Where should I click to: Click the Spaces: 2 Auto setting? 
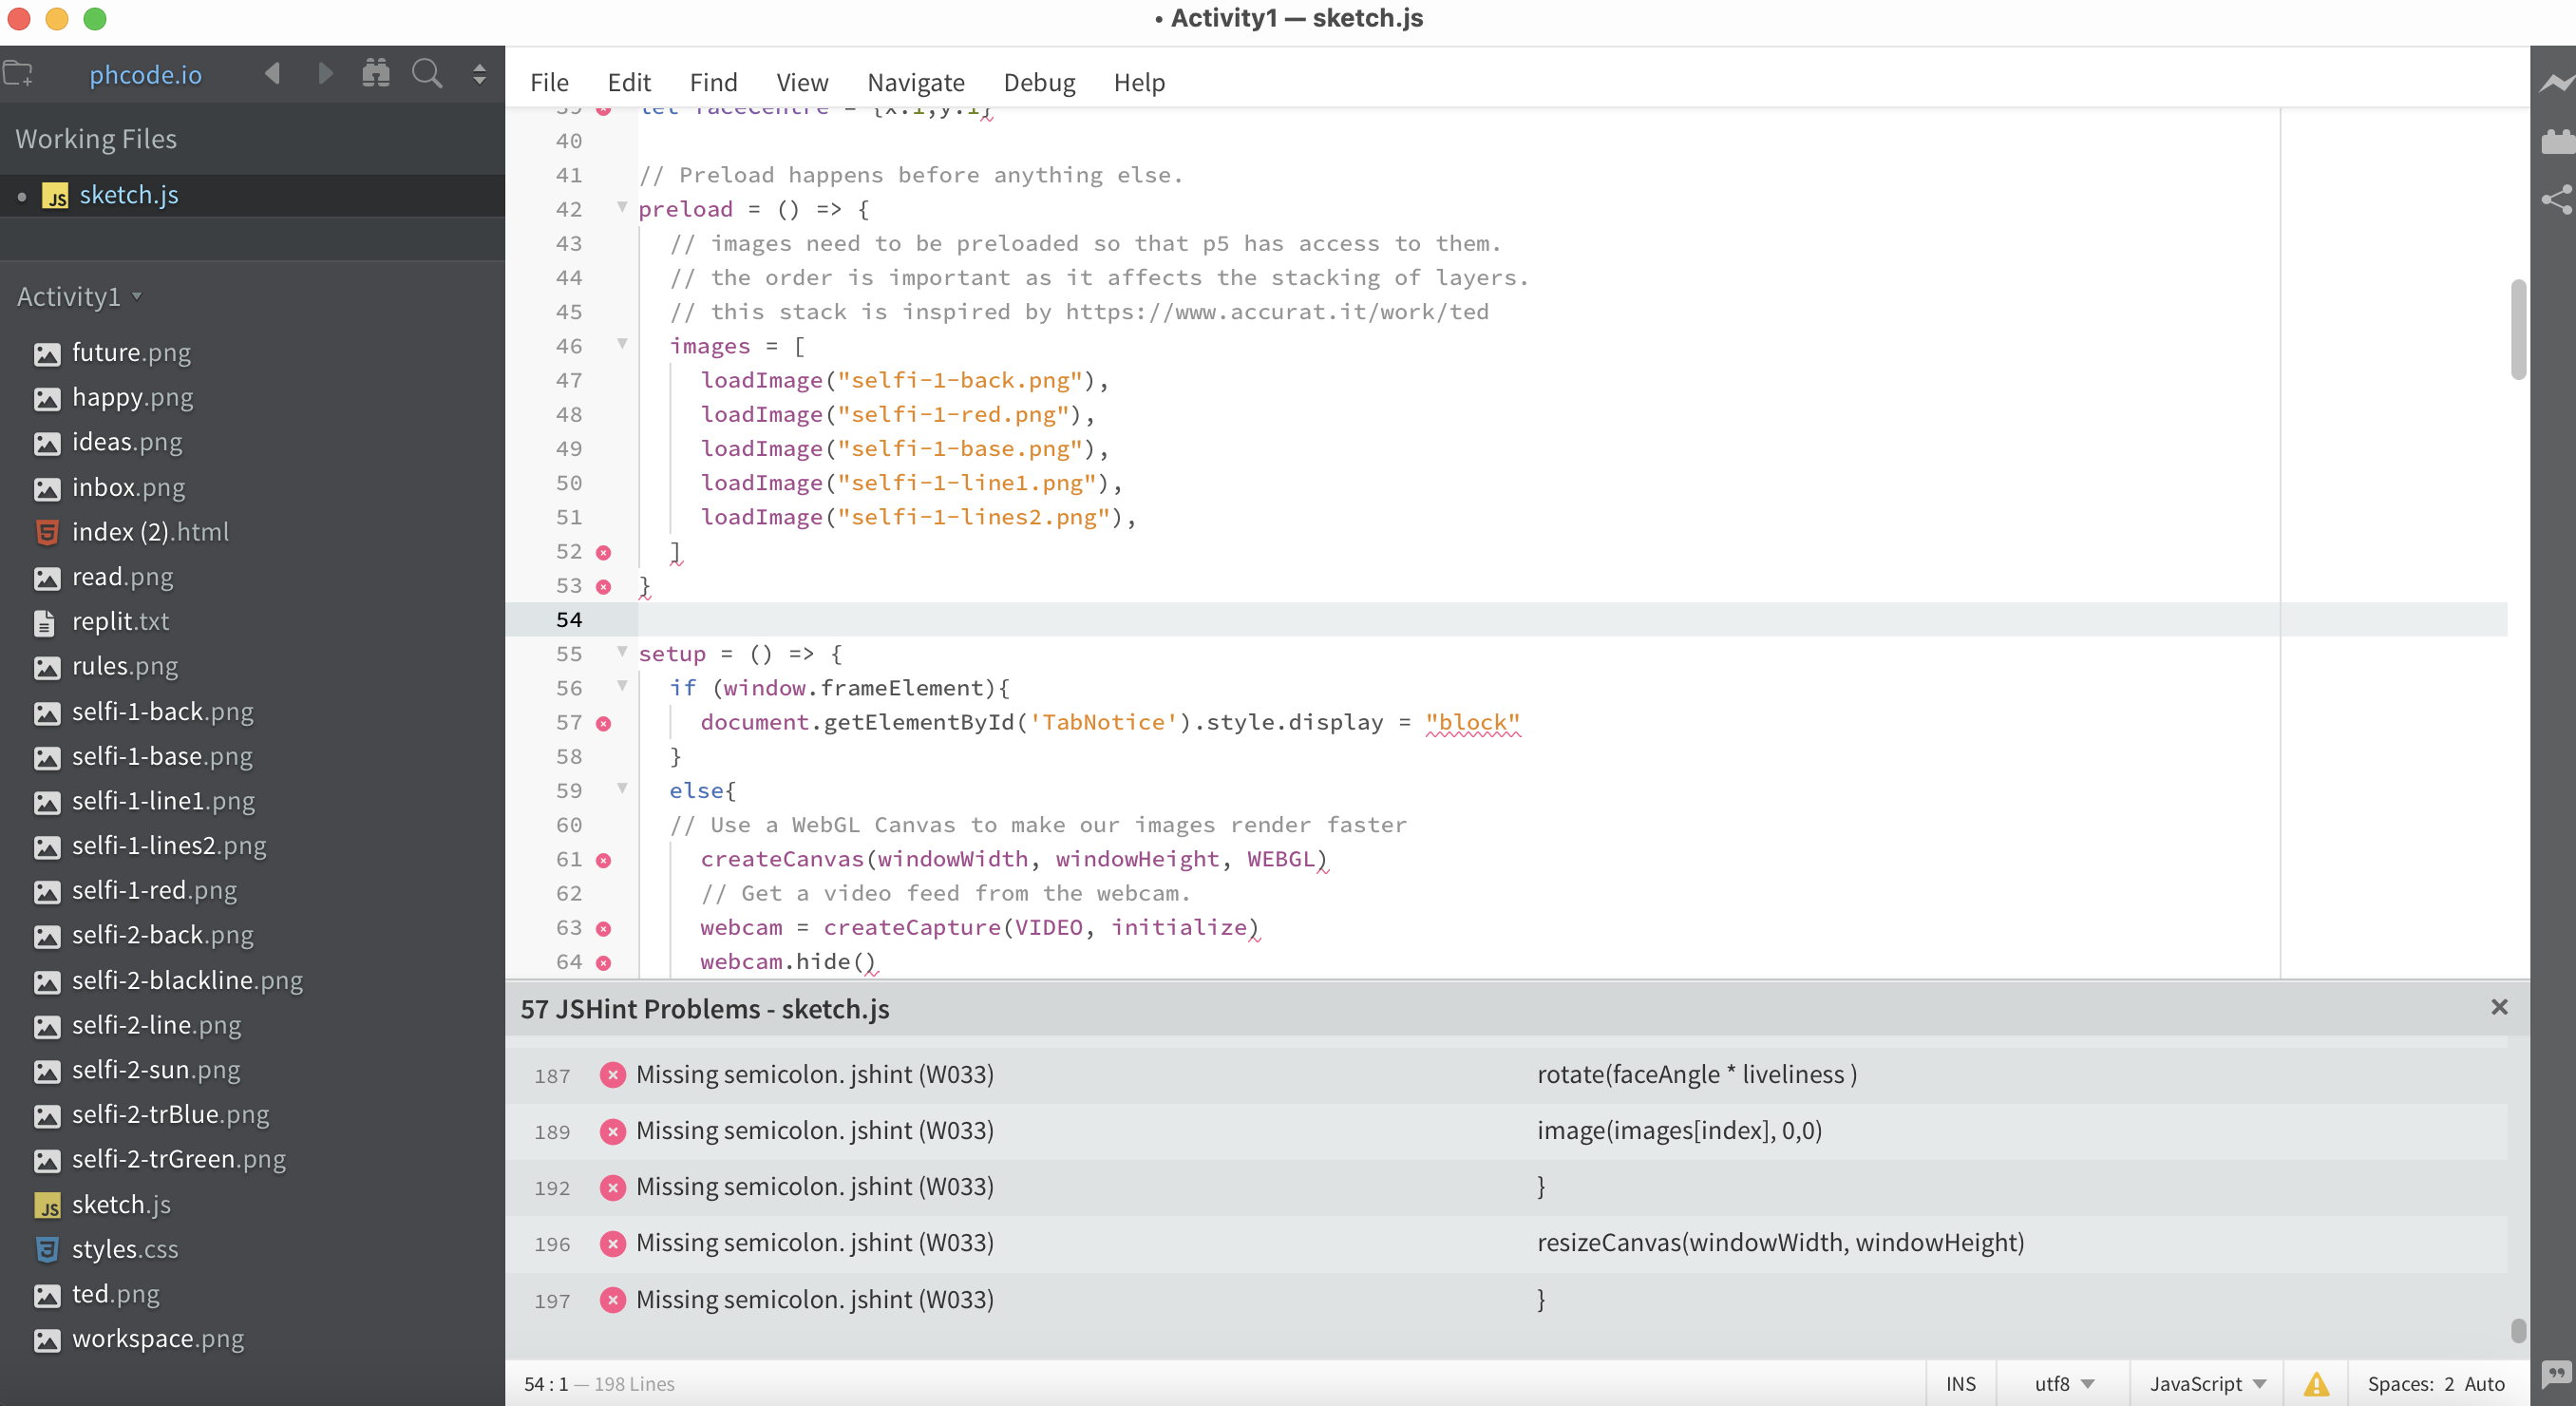[2438, 1383]
